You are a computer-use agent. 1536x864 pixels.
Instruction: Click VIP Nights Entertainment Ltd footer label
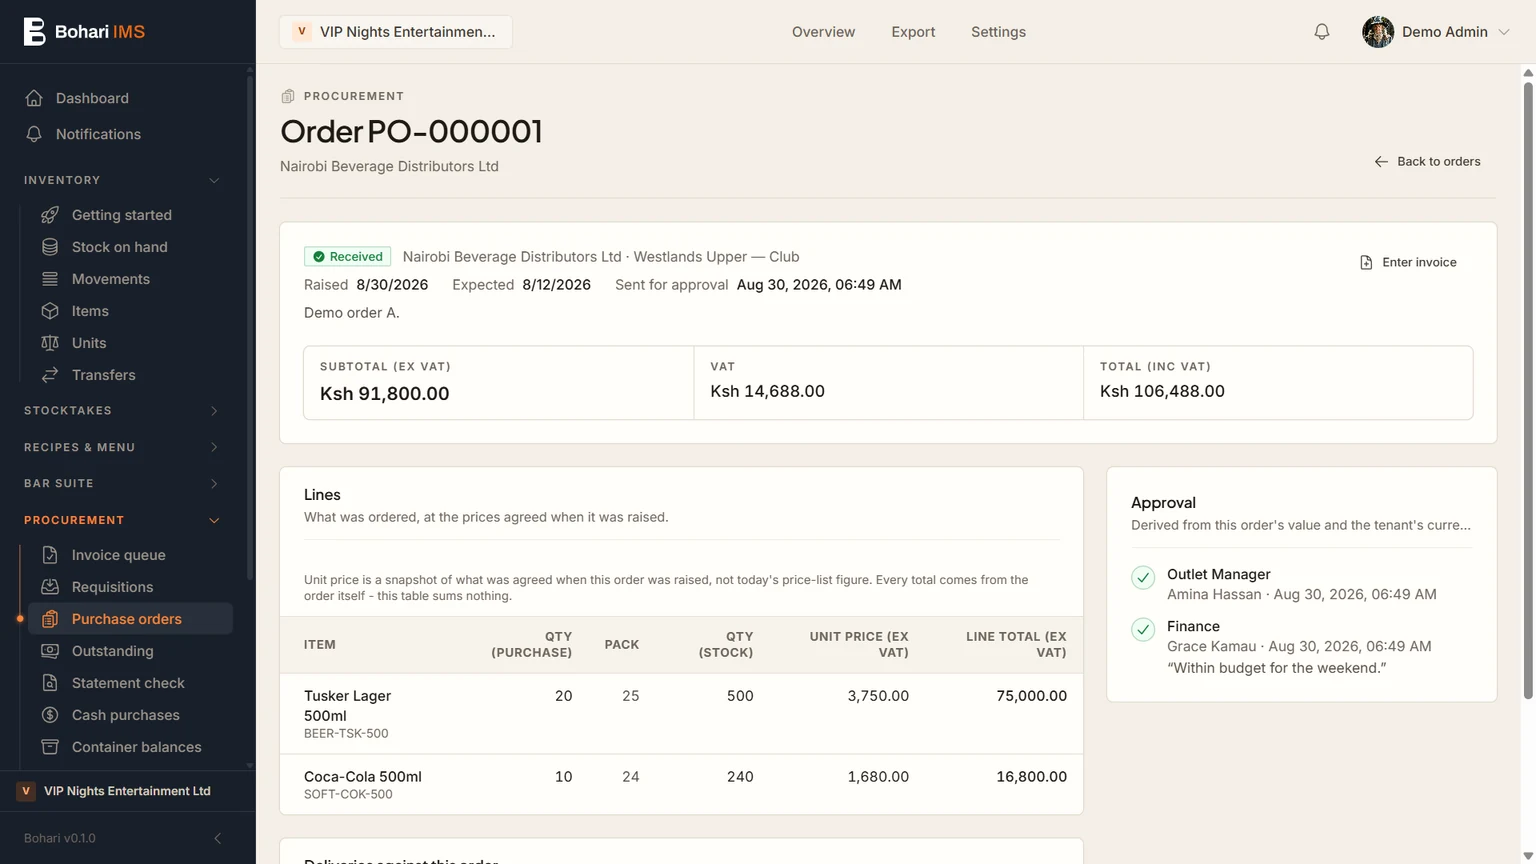point(127,791)
